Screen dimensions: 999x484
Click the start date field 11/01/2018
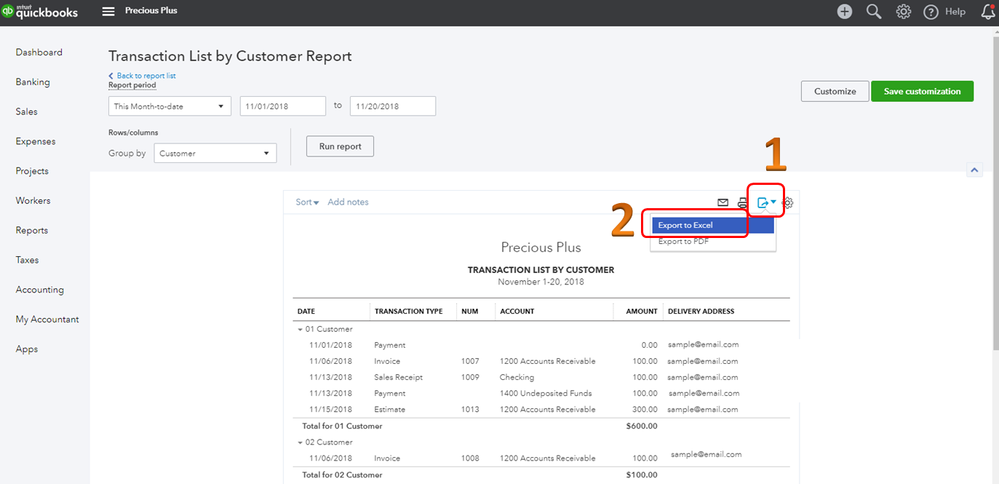point(282,106)
